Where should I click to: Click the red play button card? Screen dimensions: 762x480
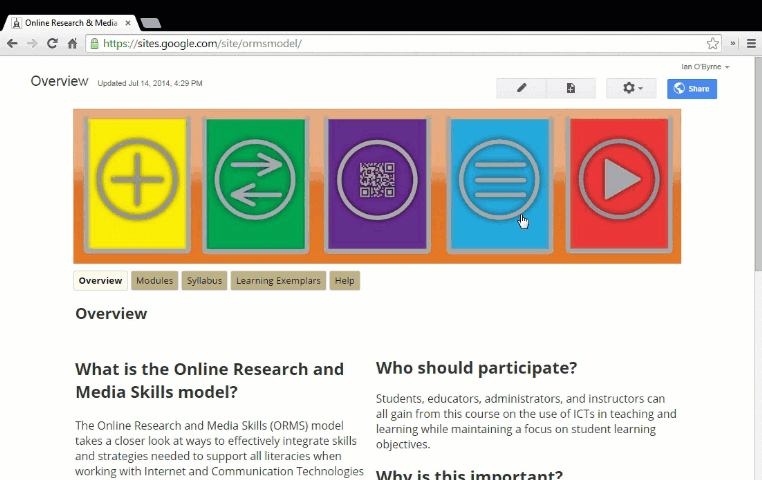[x=619, y=185]
